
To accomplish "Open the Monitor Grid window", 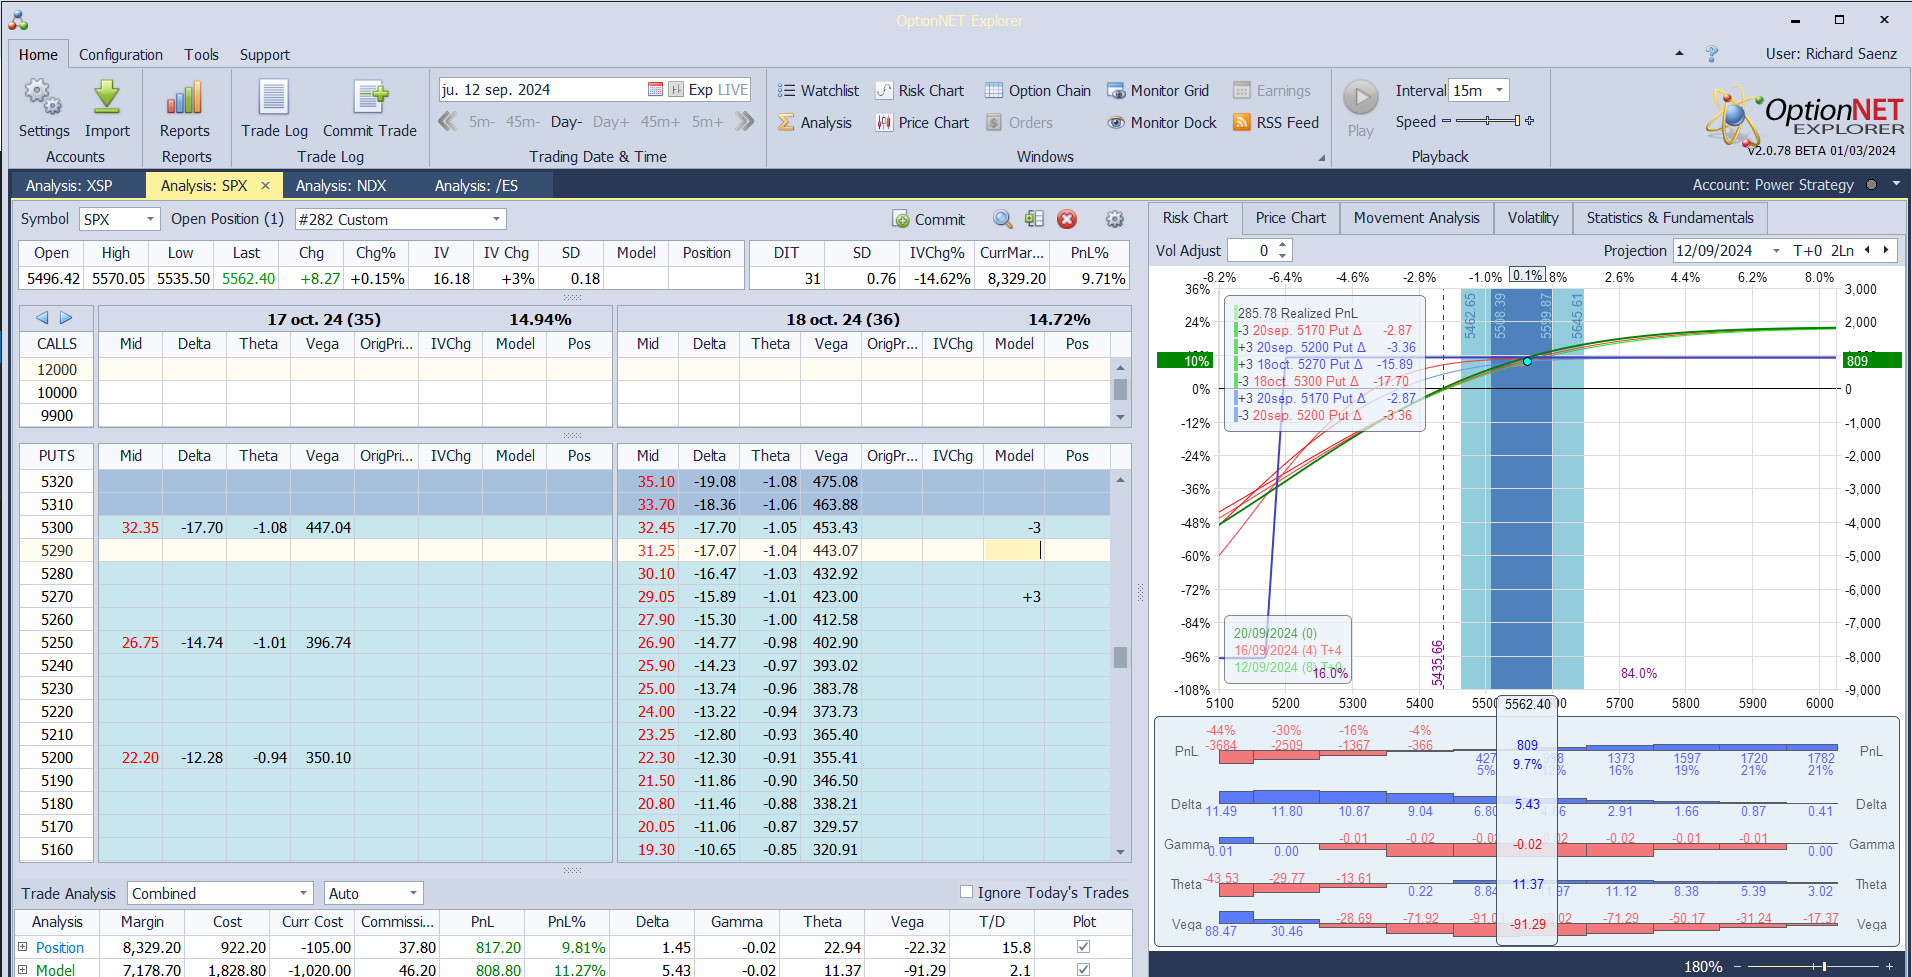I will (x=1158, y=91).
